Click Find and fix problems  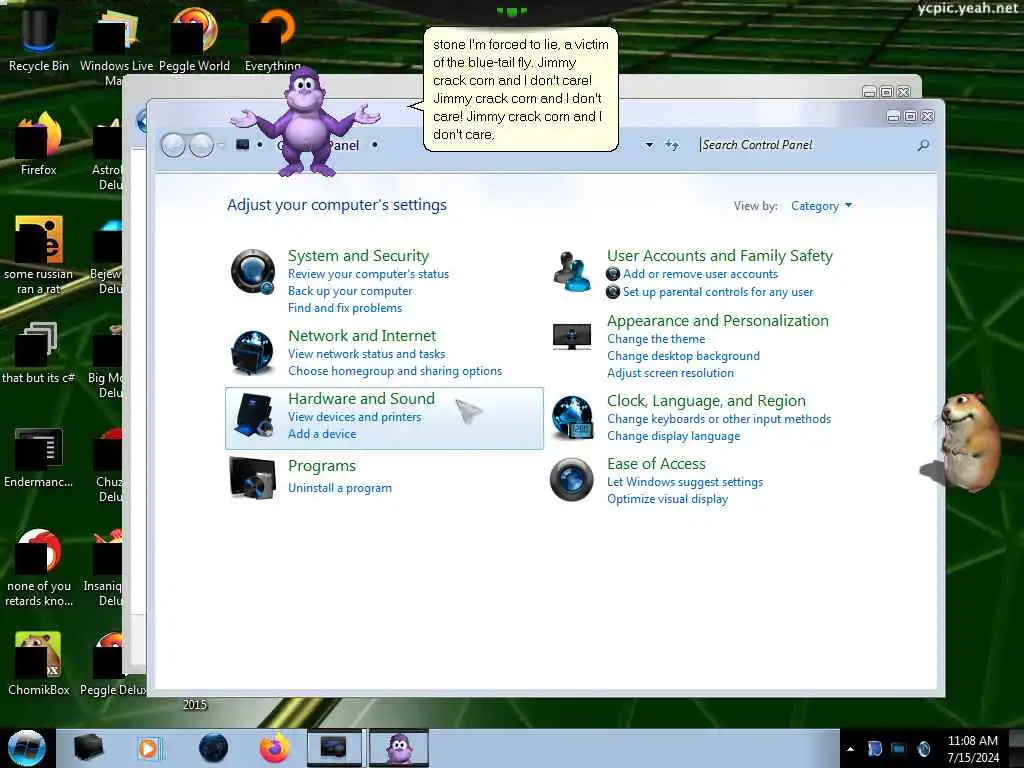[x=345, y=308]
